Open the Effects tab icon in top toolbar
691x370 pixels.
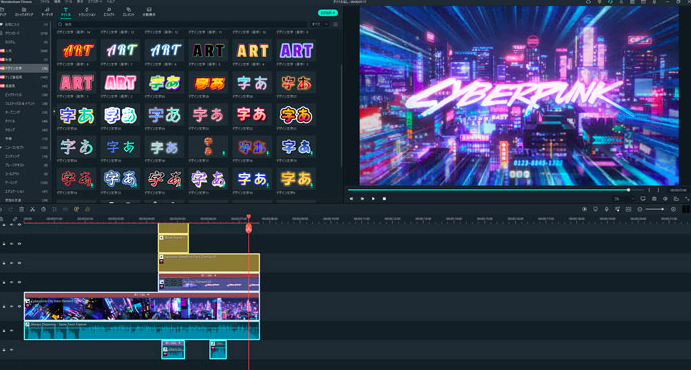[x=108, y=9]
